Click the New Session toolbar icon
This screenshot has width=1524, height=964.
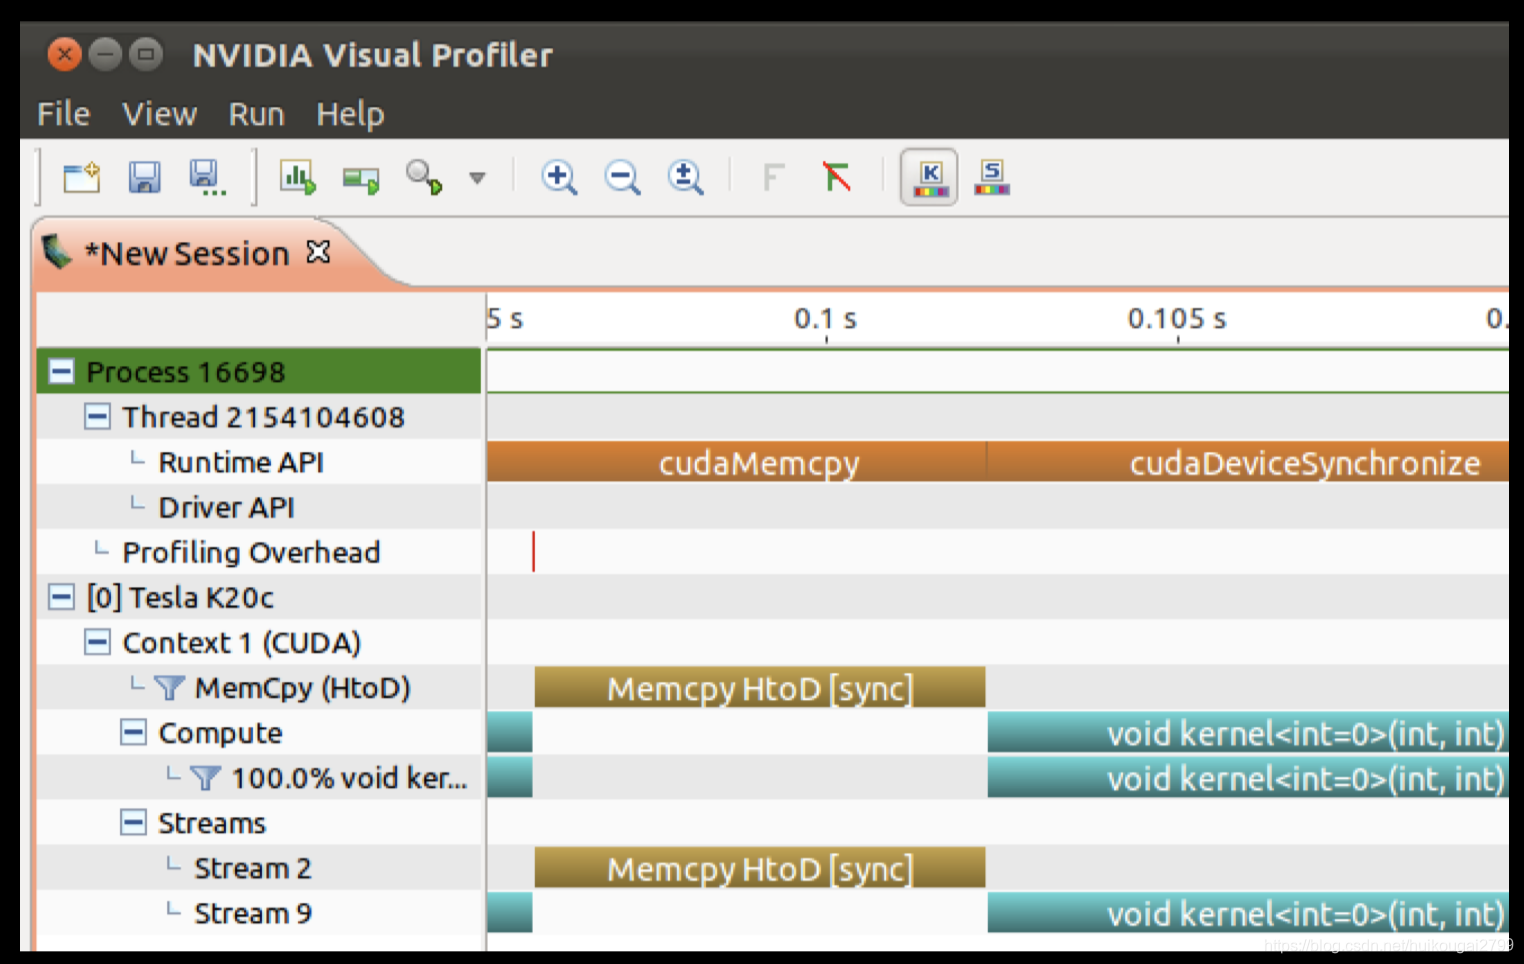[81, 178]
